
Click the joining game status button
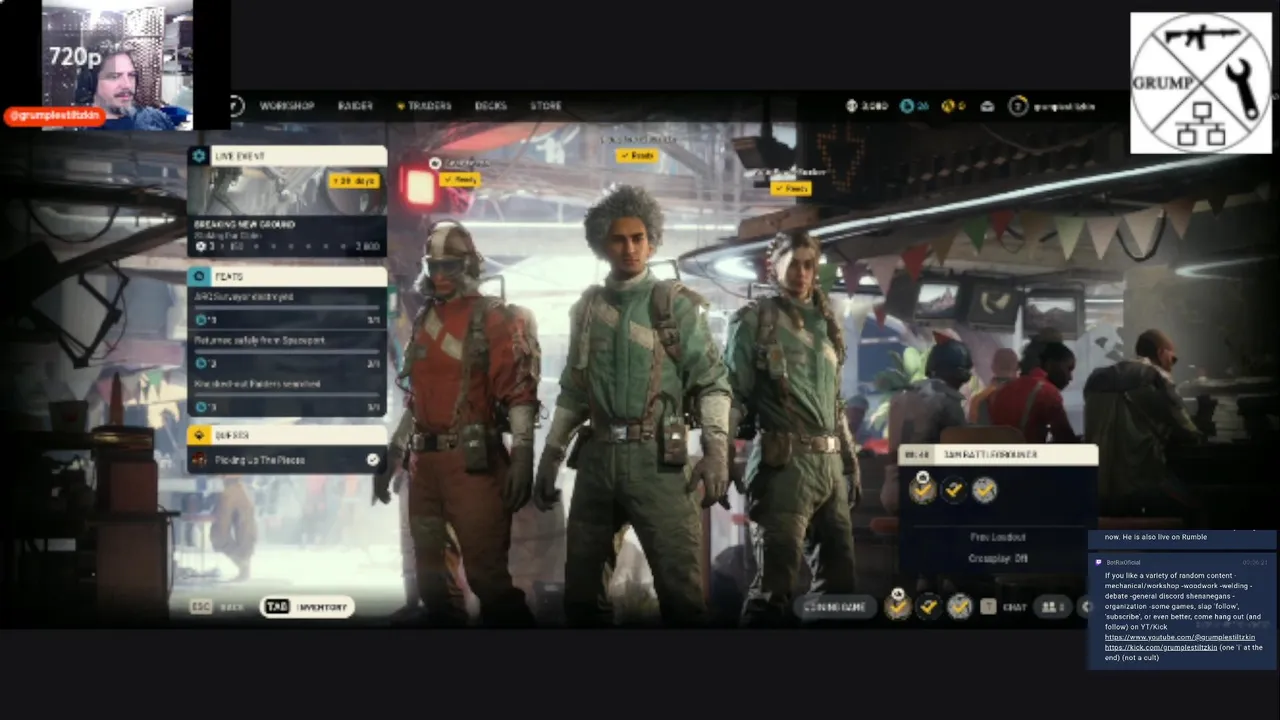click(834, 607)
